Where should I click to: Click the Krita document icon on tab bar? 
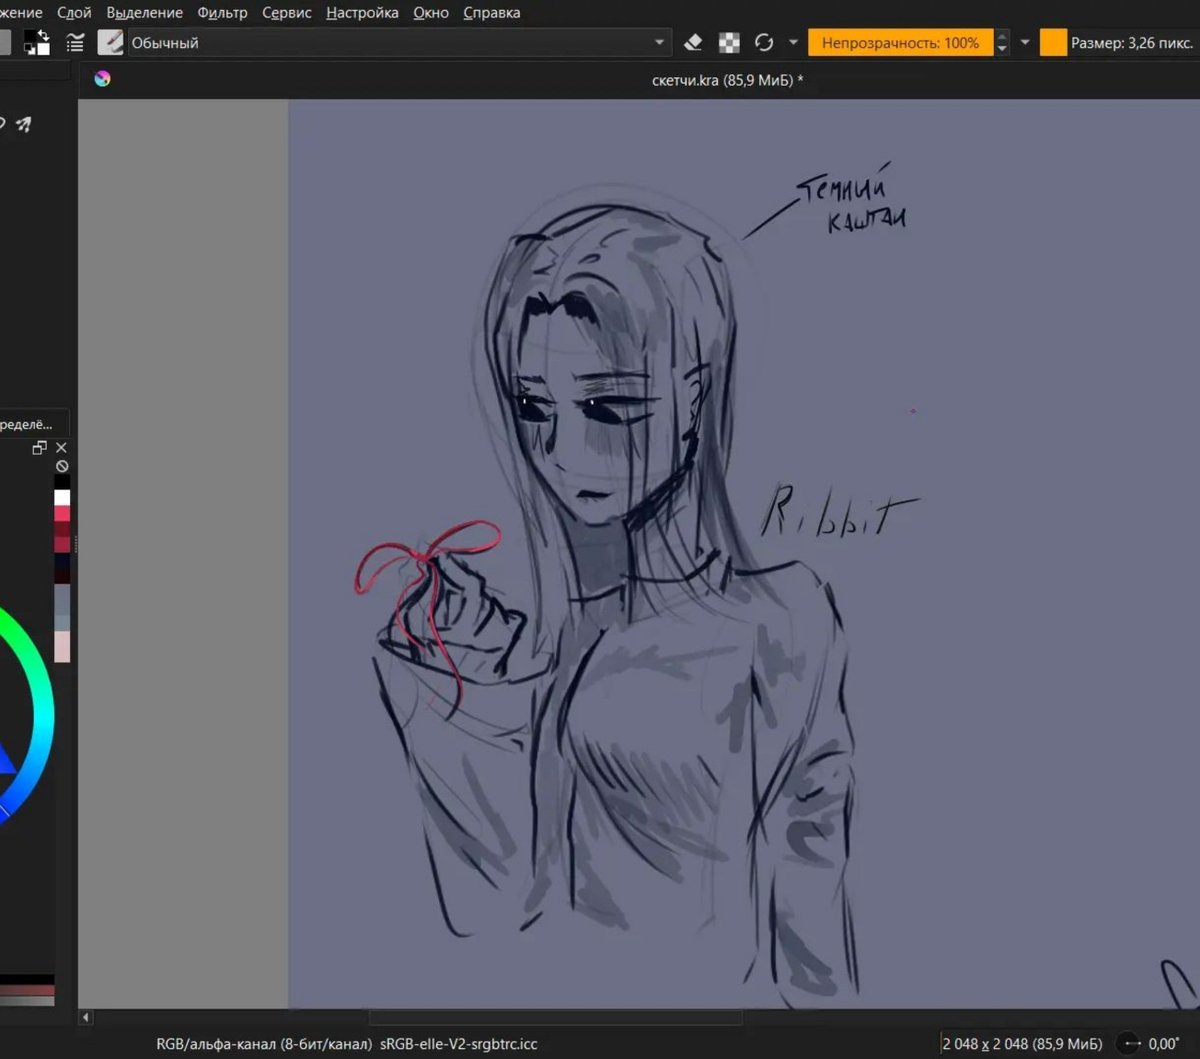pos(102,79)
